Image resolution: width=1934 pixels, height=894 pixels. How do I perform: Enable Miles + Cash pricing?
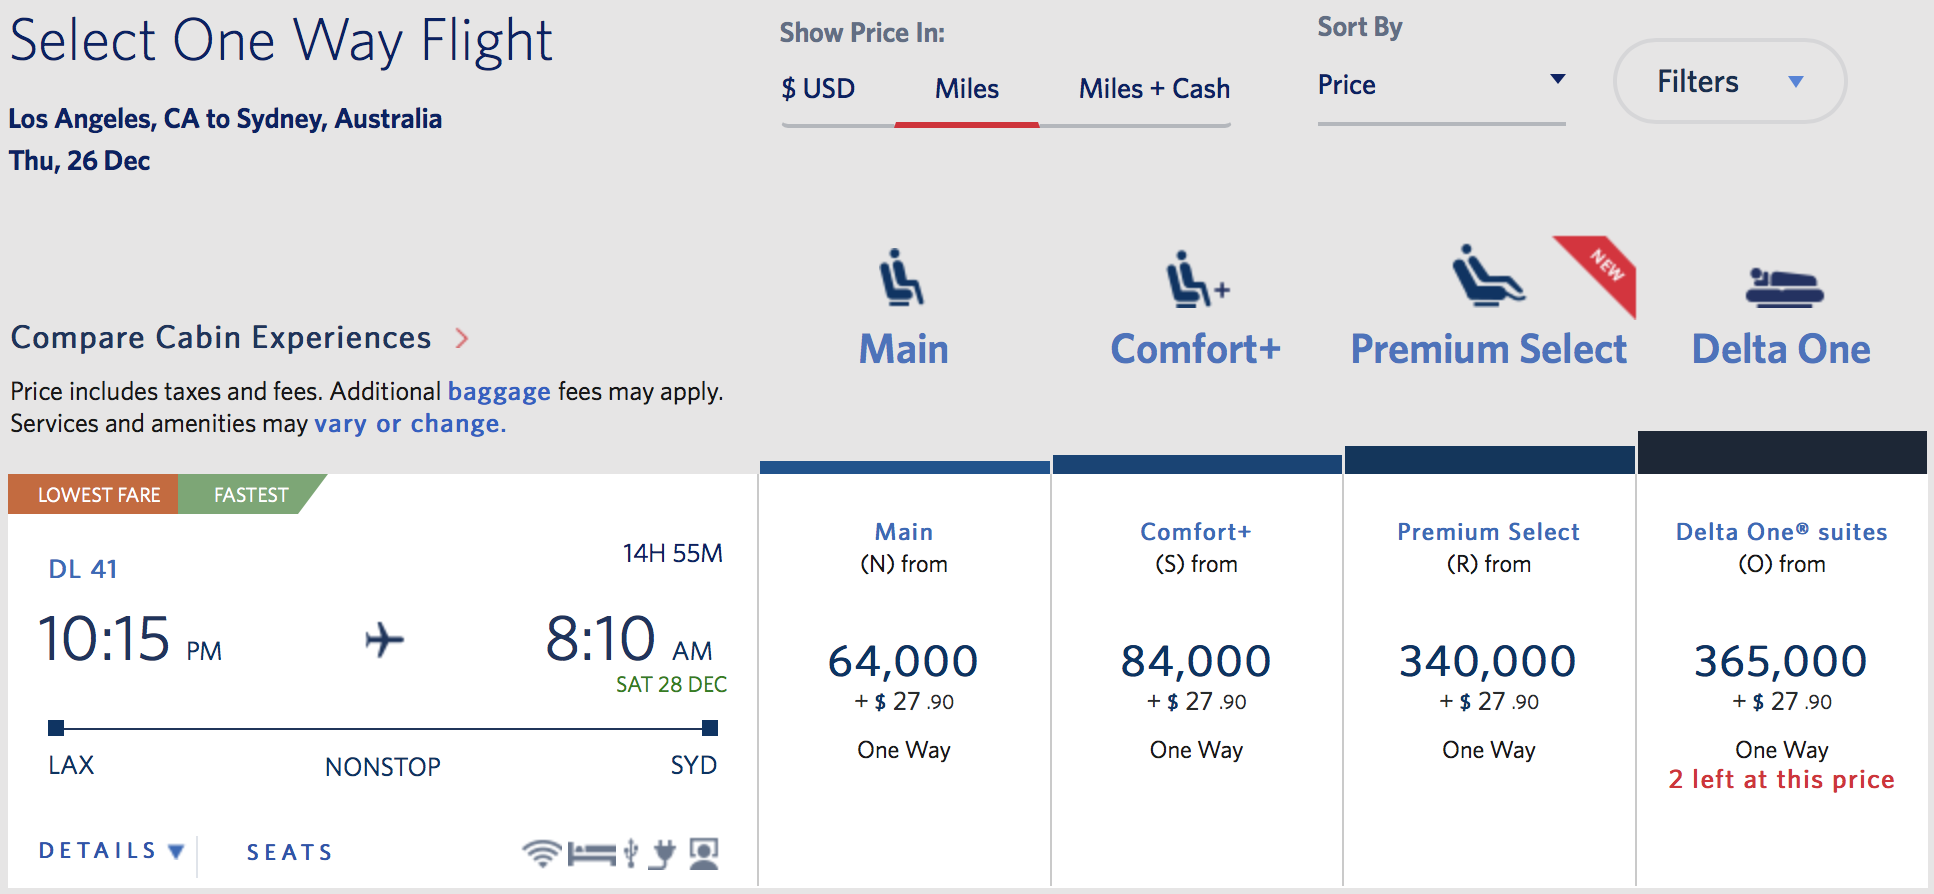click(1152, 88)
